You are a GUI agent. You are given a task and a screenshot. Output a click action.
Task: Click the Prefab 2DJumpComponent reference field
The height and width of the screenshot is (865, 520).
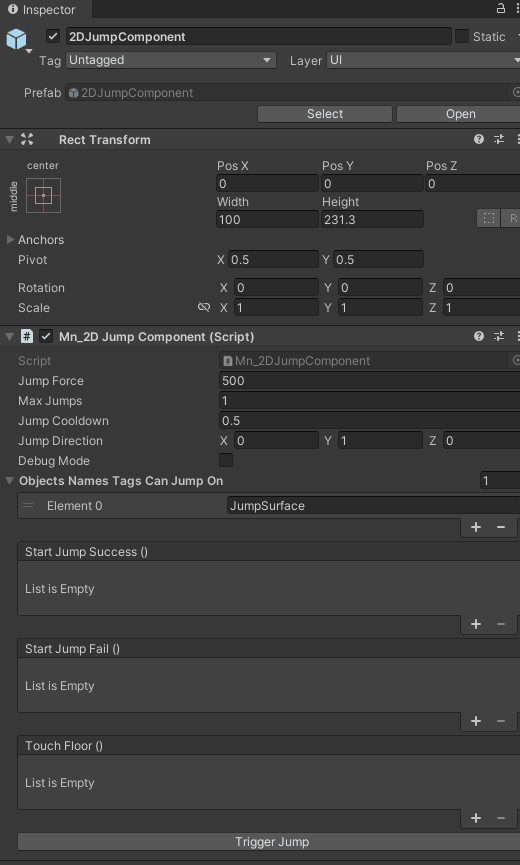[292, 93]
